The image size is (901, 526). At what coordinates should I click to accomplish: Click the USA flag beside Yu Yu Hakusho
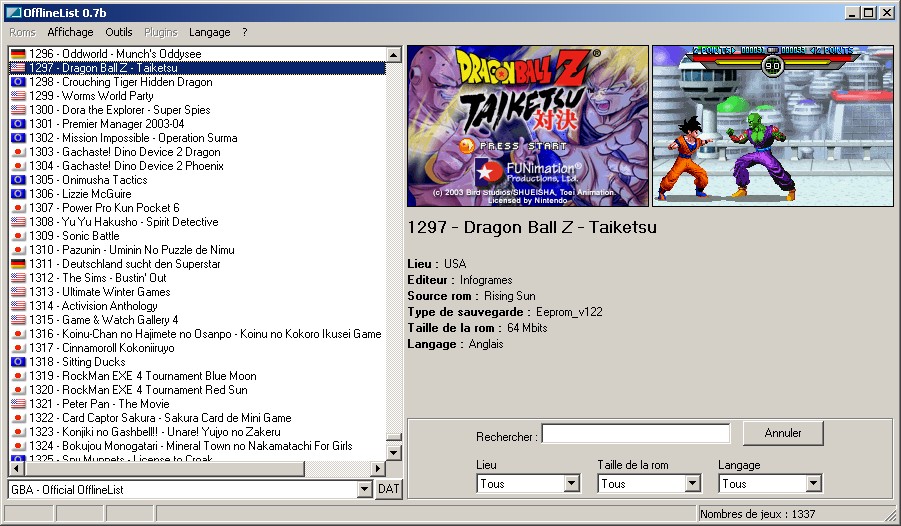coord(18,222)
